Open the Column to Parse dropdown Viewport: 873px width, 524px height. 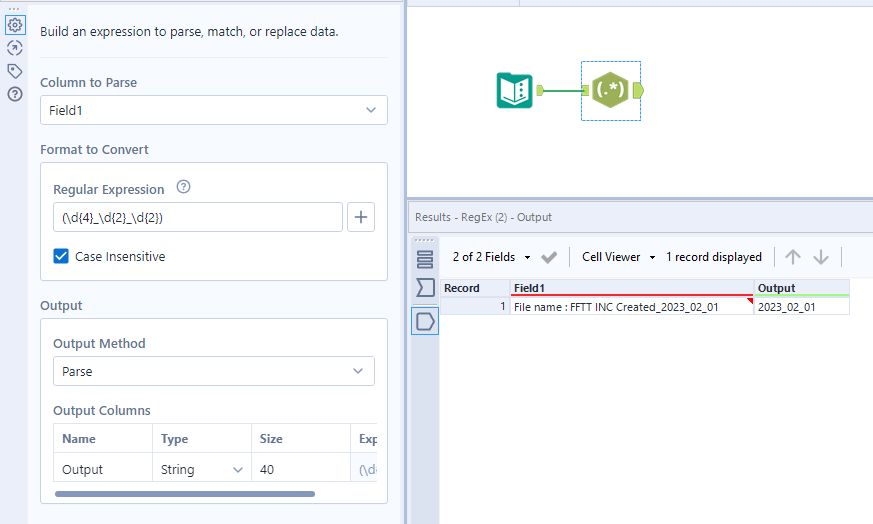(213, 110)
